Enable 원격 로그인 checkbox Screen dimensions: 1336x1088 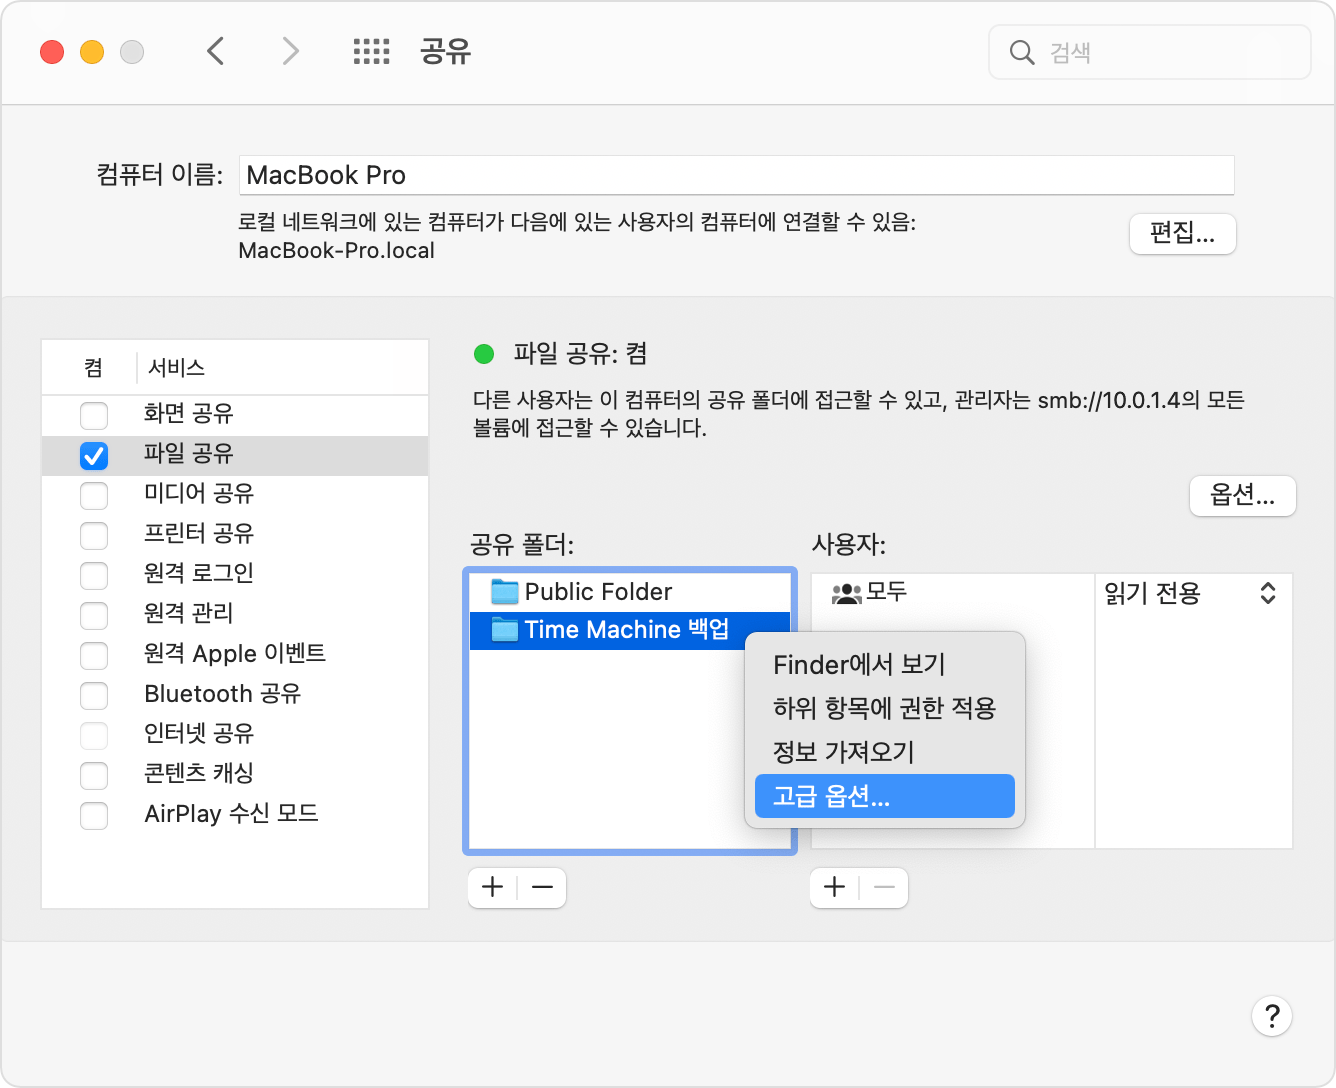[94, 575]
